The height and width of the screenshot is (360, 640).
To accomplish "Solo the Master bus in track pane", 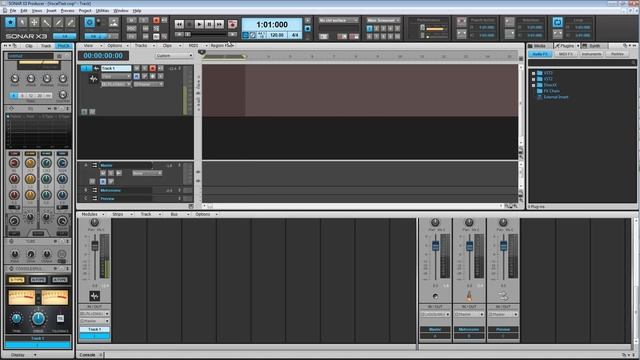I will click(x=111, y=173).
